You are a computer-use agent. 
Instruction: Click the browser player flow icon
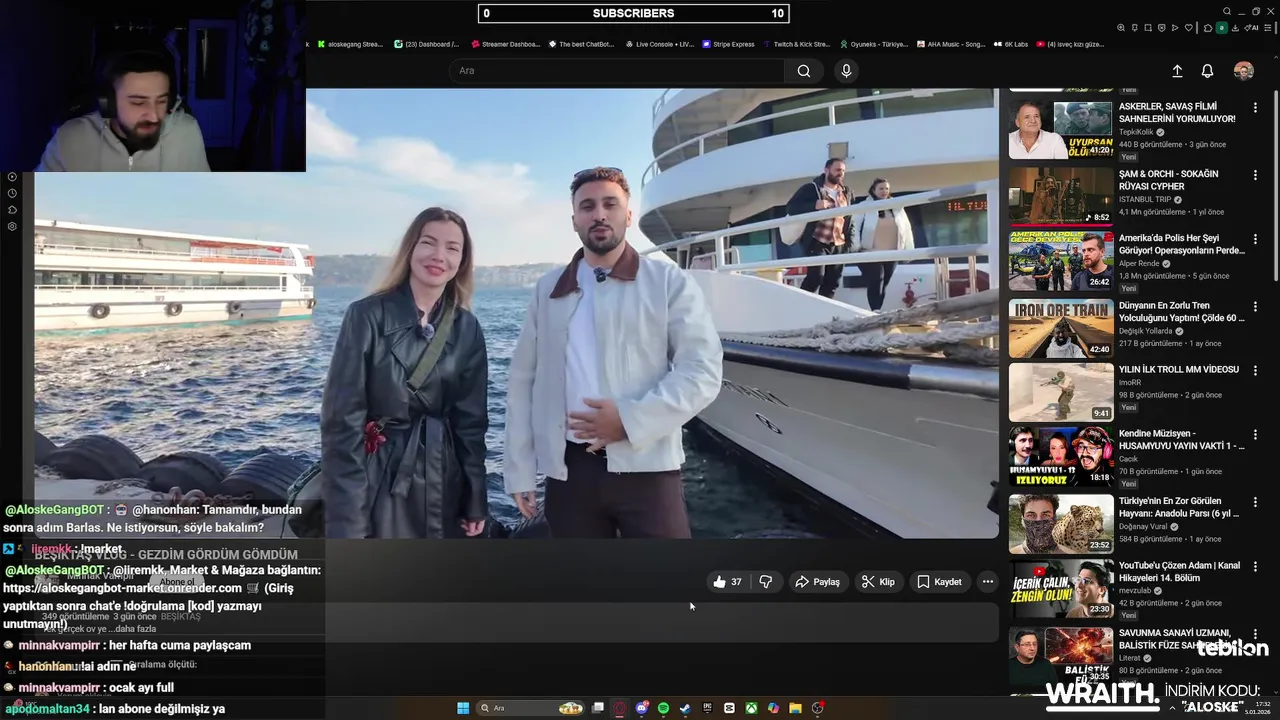pyautogui.click(x=1175, y=28)
